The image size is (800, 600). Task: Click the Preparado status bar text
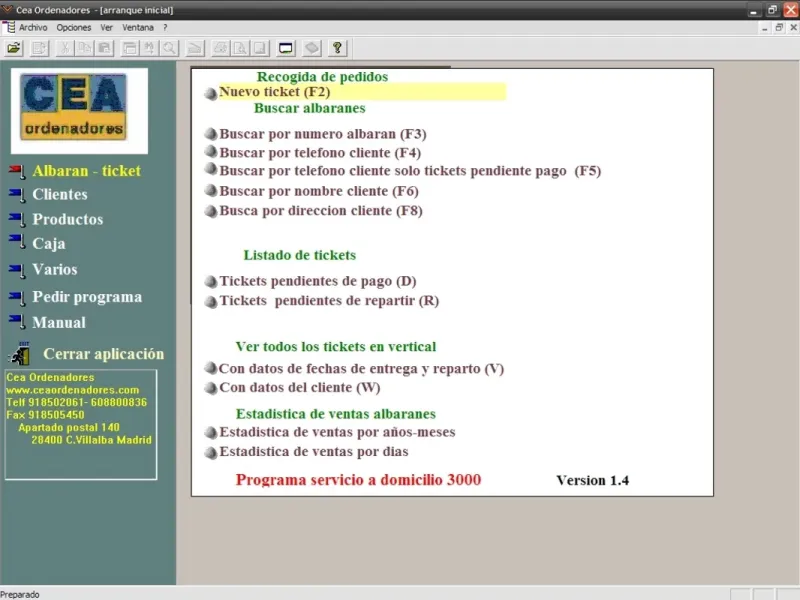(x=20, y=594)
